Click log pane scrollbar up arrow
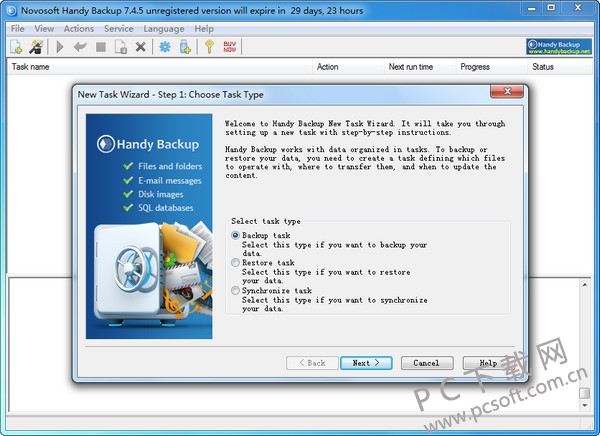The width and height of the screenshot is (600, 436). (x=585, y=284)
